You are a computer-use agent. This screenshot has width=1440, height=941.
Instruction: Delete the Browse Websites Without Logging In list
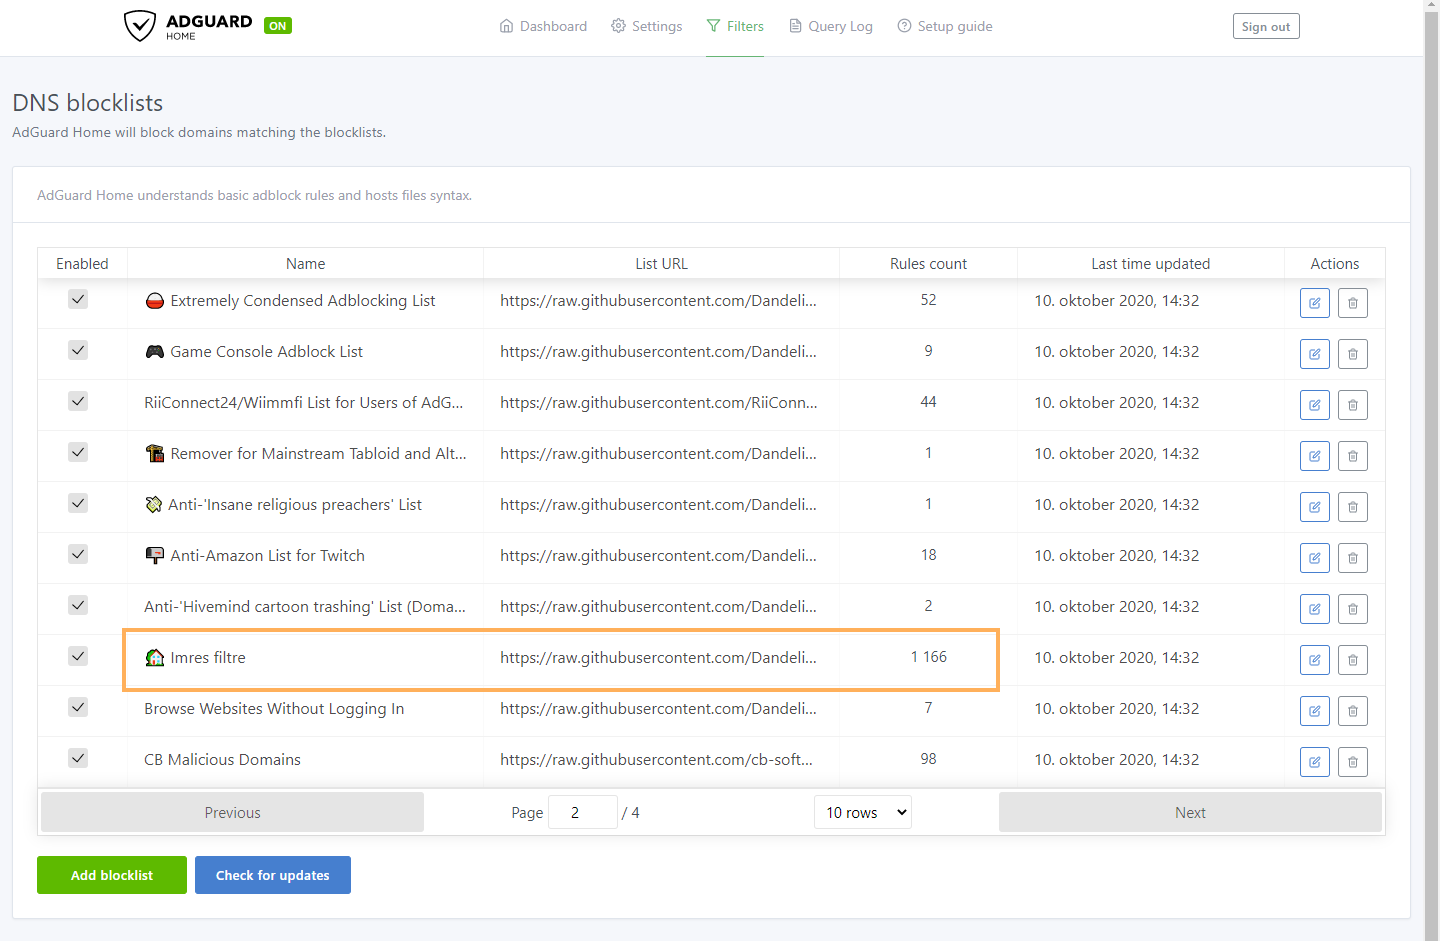[x=1353, y=711]
